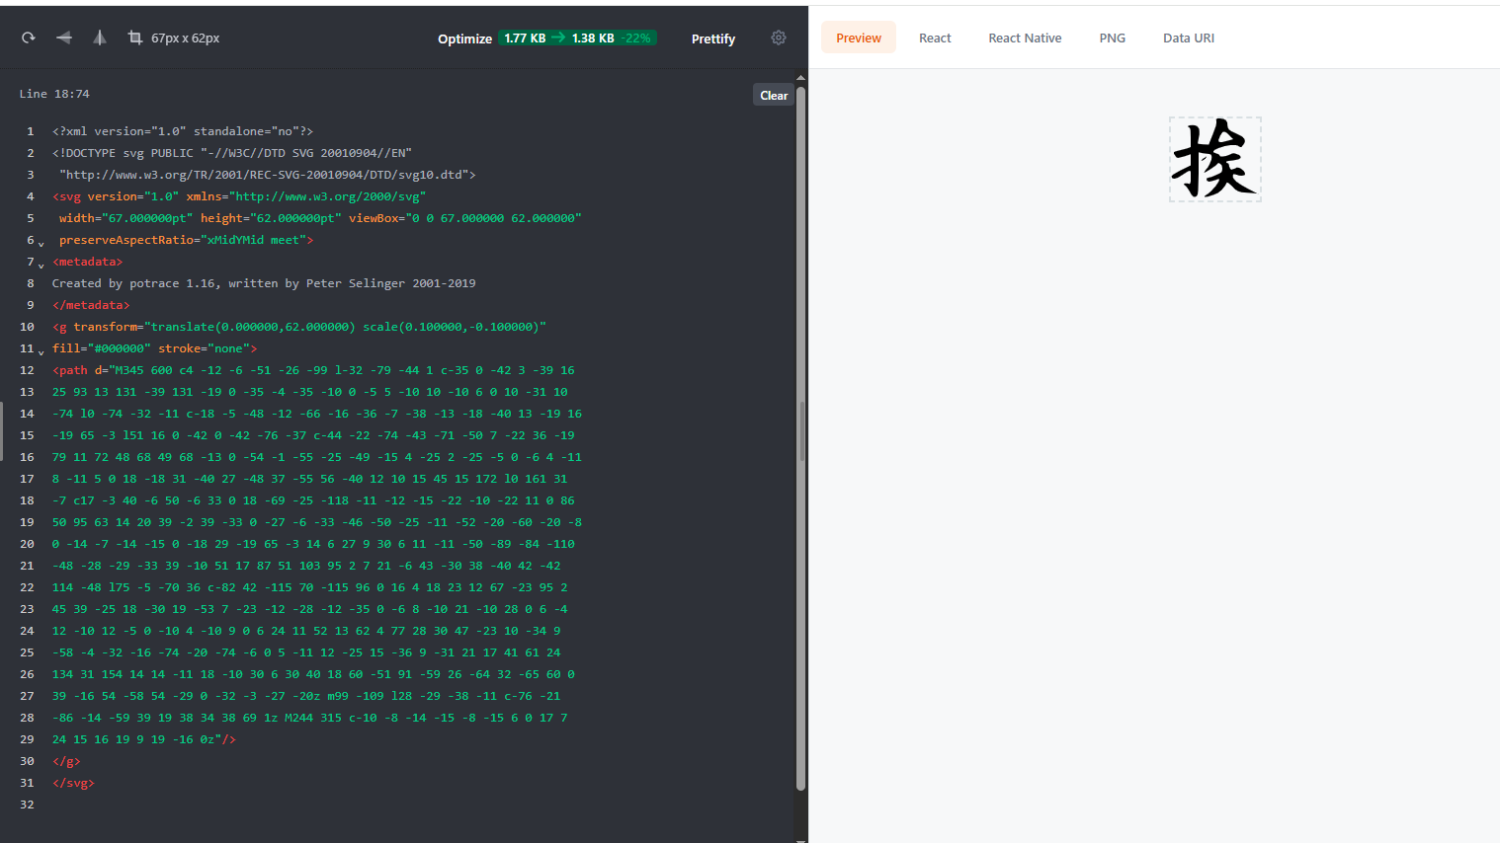The height and width of the screenshot is (843, 1500).
Task: Click the crop dimensions icon
Action: coord(135,38)
